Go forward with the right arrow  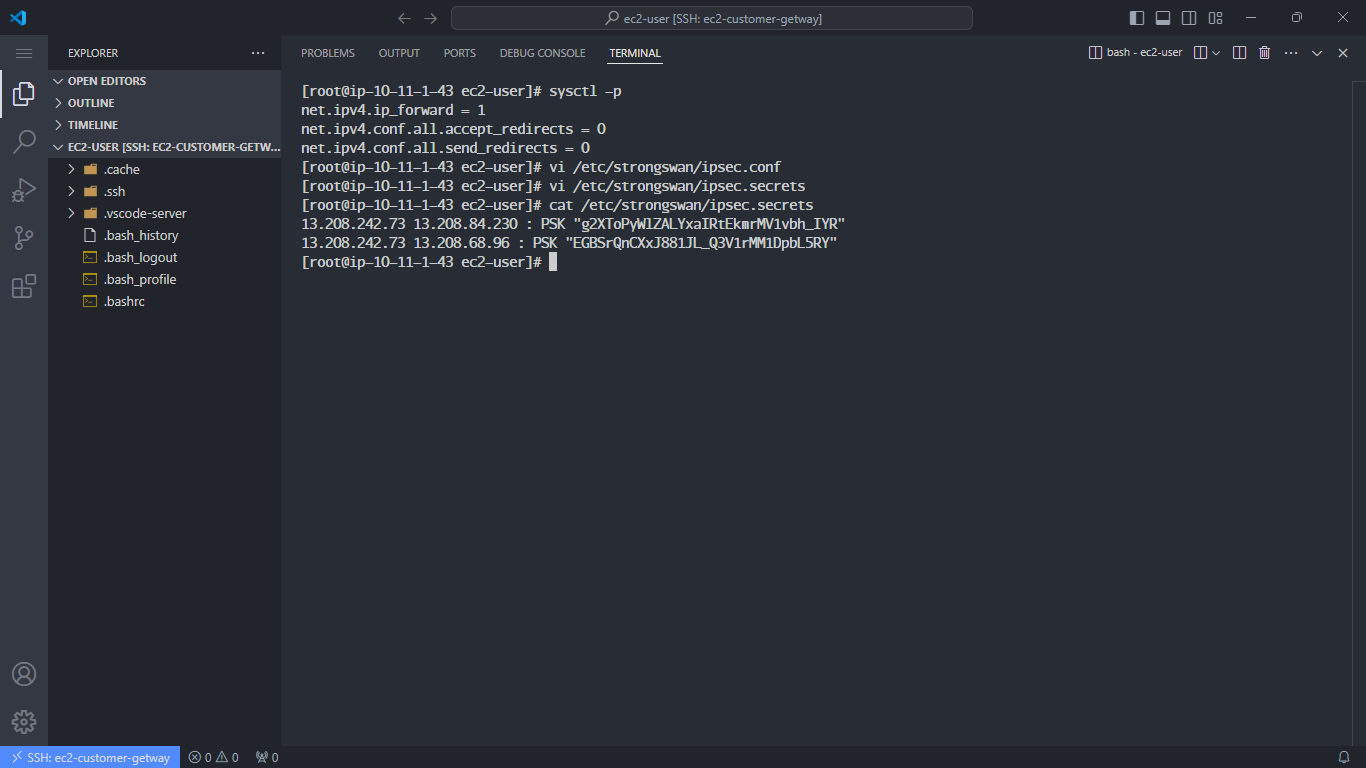pyautogui.click(x=431, y=18)
